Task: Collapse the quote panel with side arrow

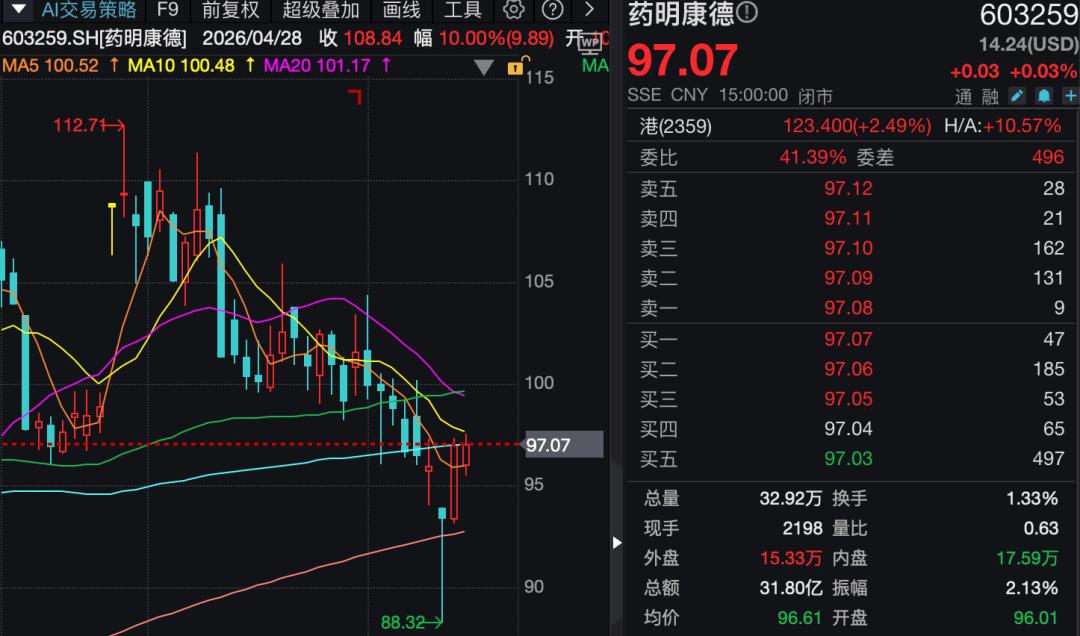Action: click(617, 543)
